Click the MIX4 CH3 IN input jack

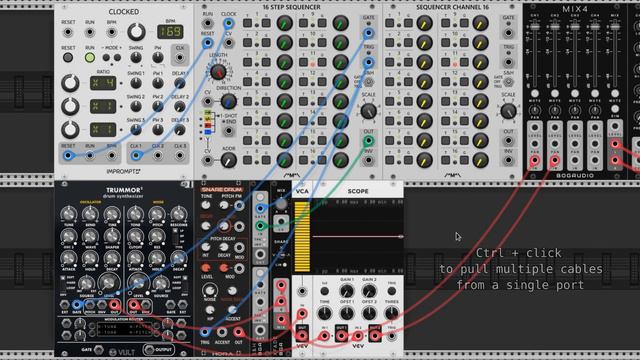[x=575, y=160]
